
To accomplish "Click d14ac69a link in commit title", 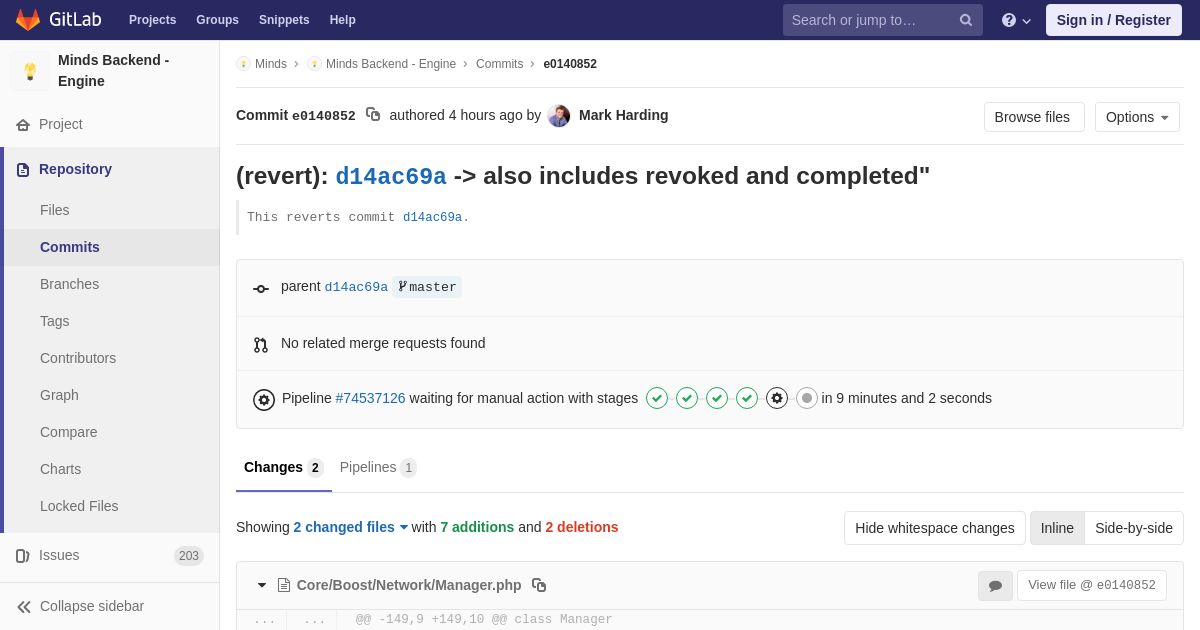I will tap(391, 176).
